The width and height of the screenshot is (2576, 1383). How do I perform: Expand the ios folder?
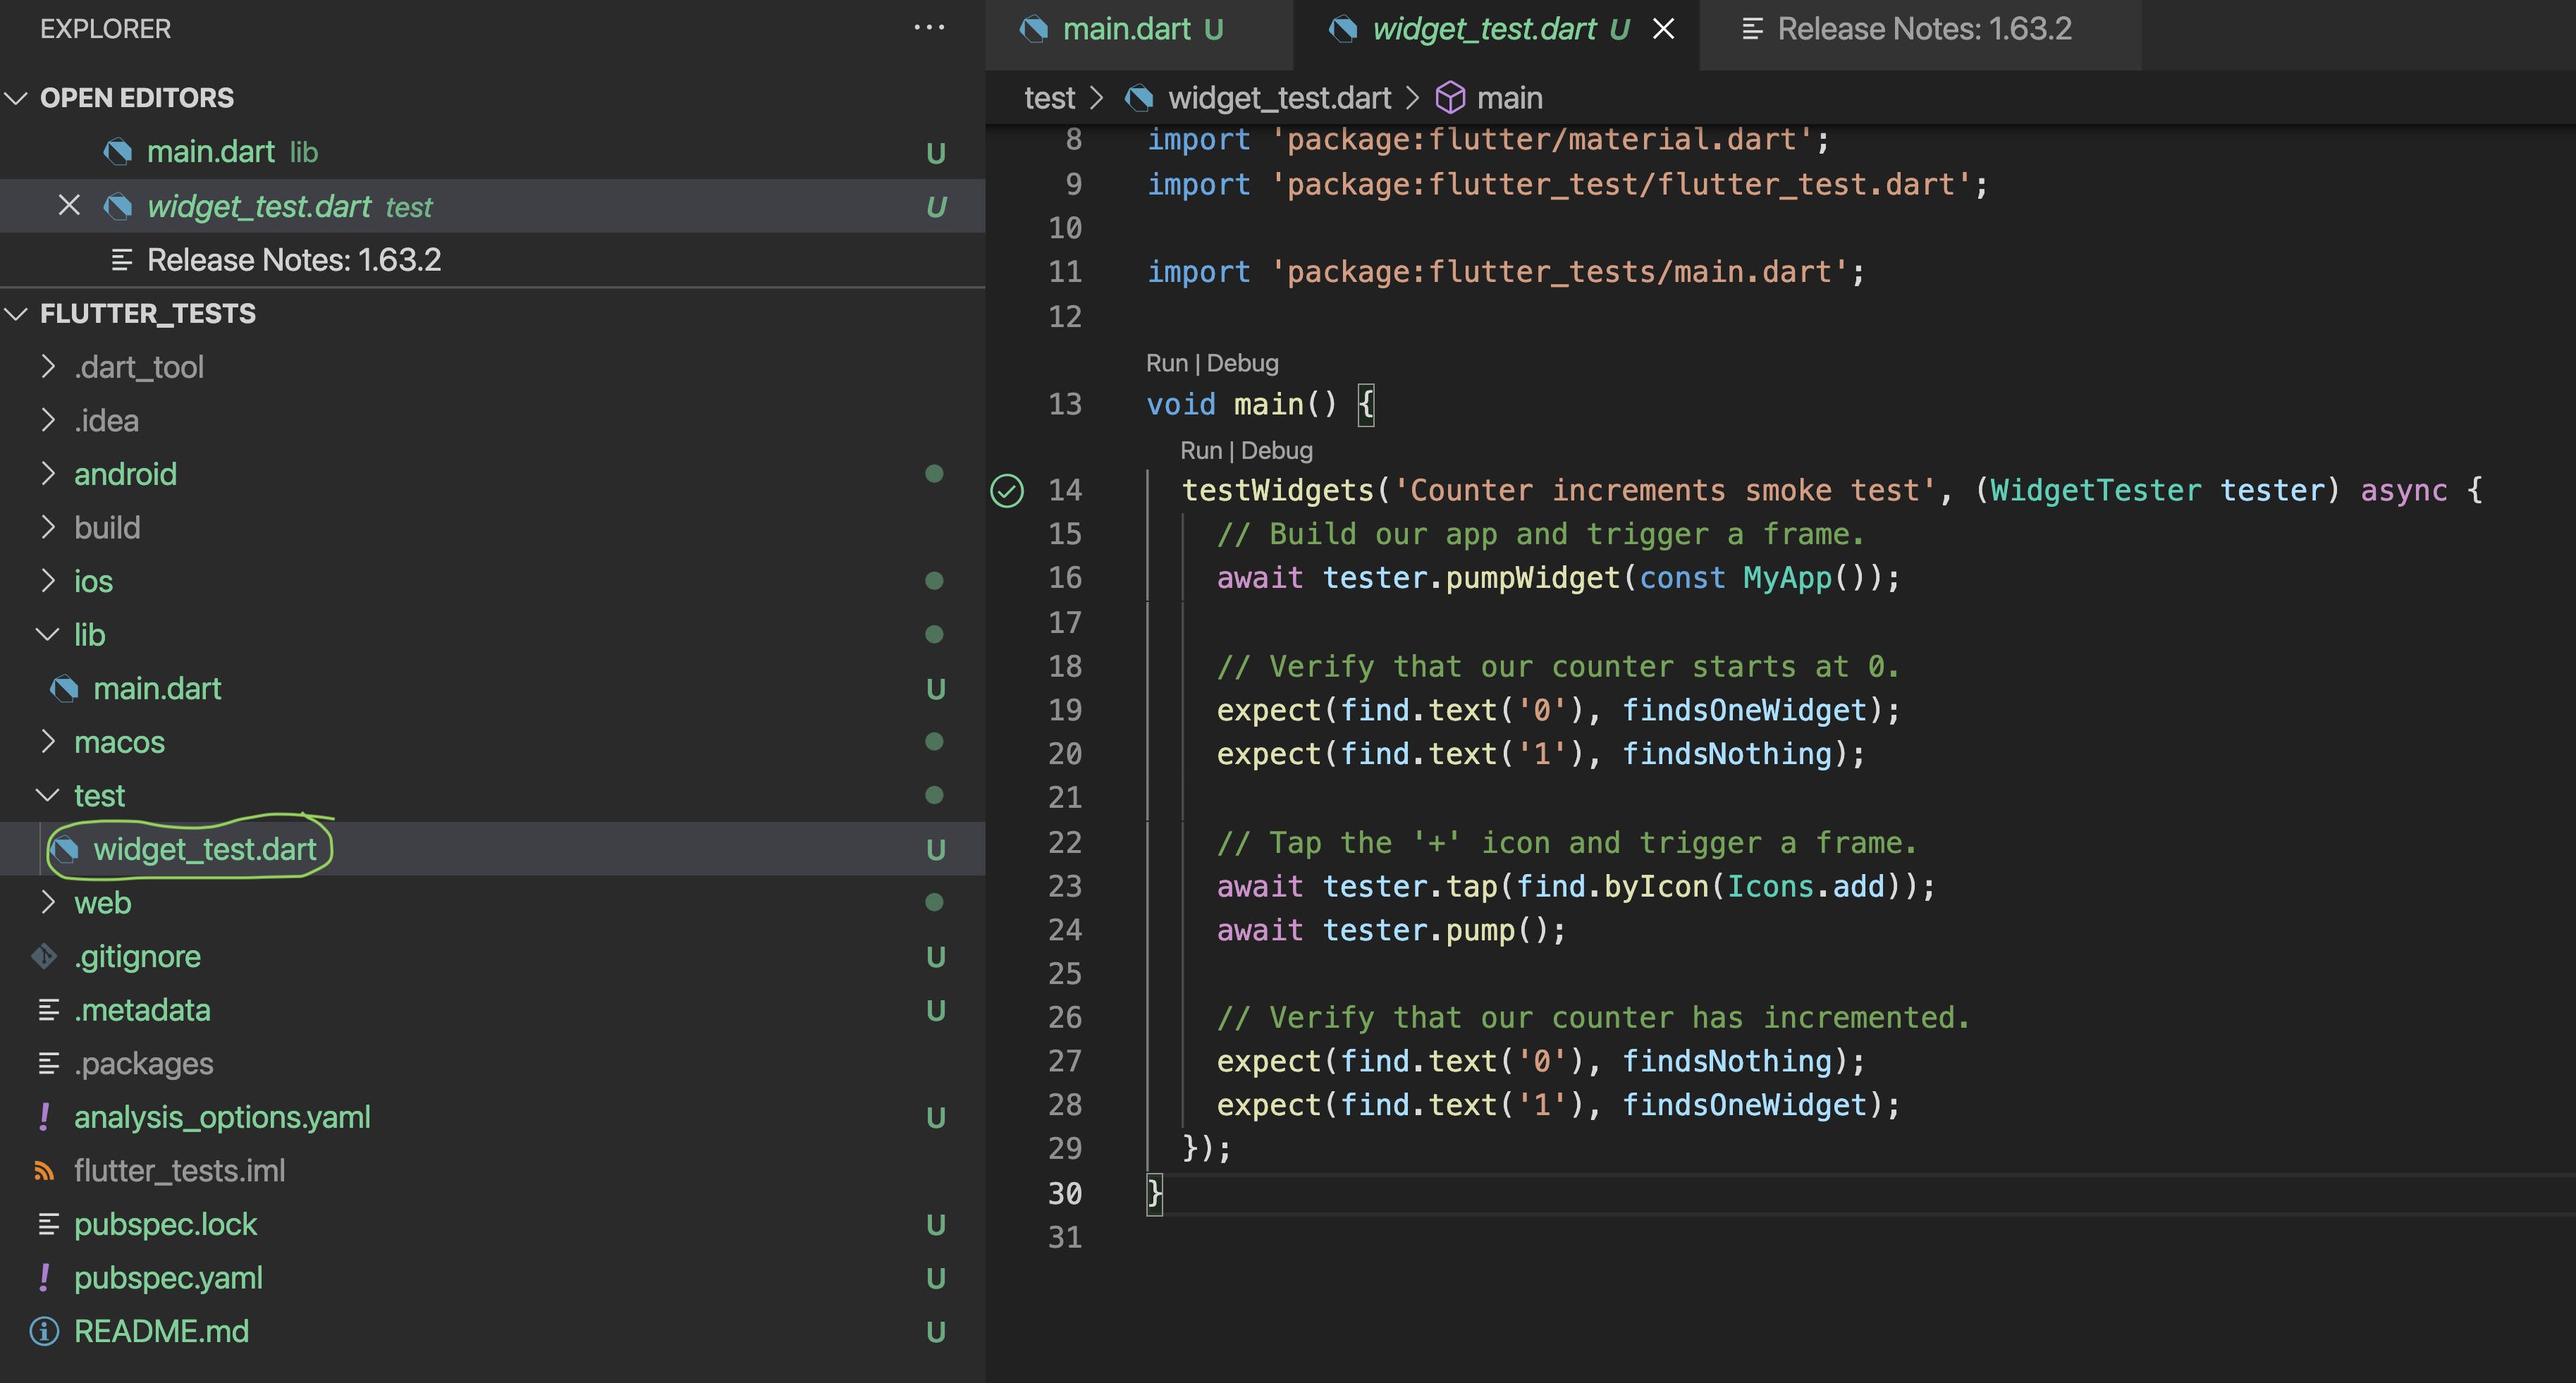(47, 580)
